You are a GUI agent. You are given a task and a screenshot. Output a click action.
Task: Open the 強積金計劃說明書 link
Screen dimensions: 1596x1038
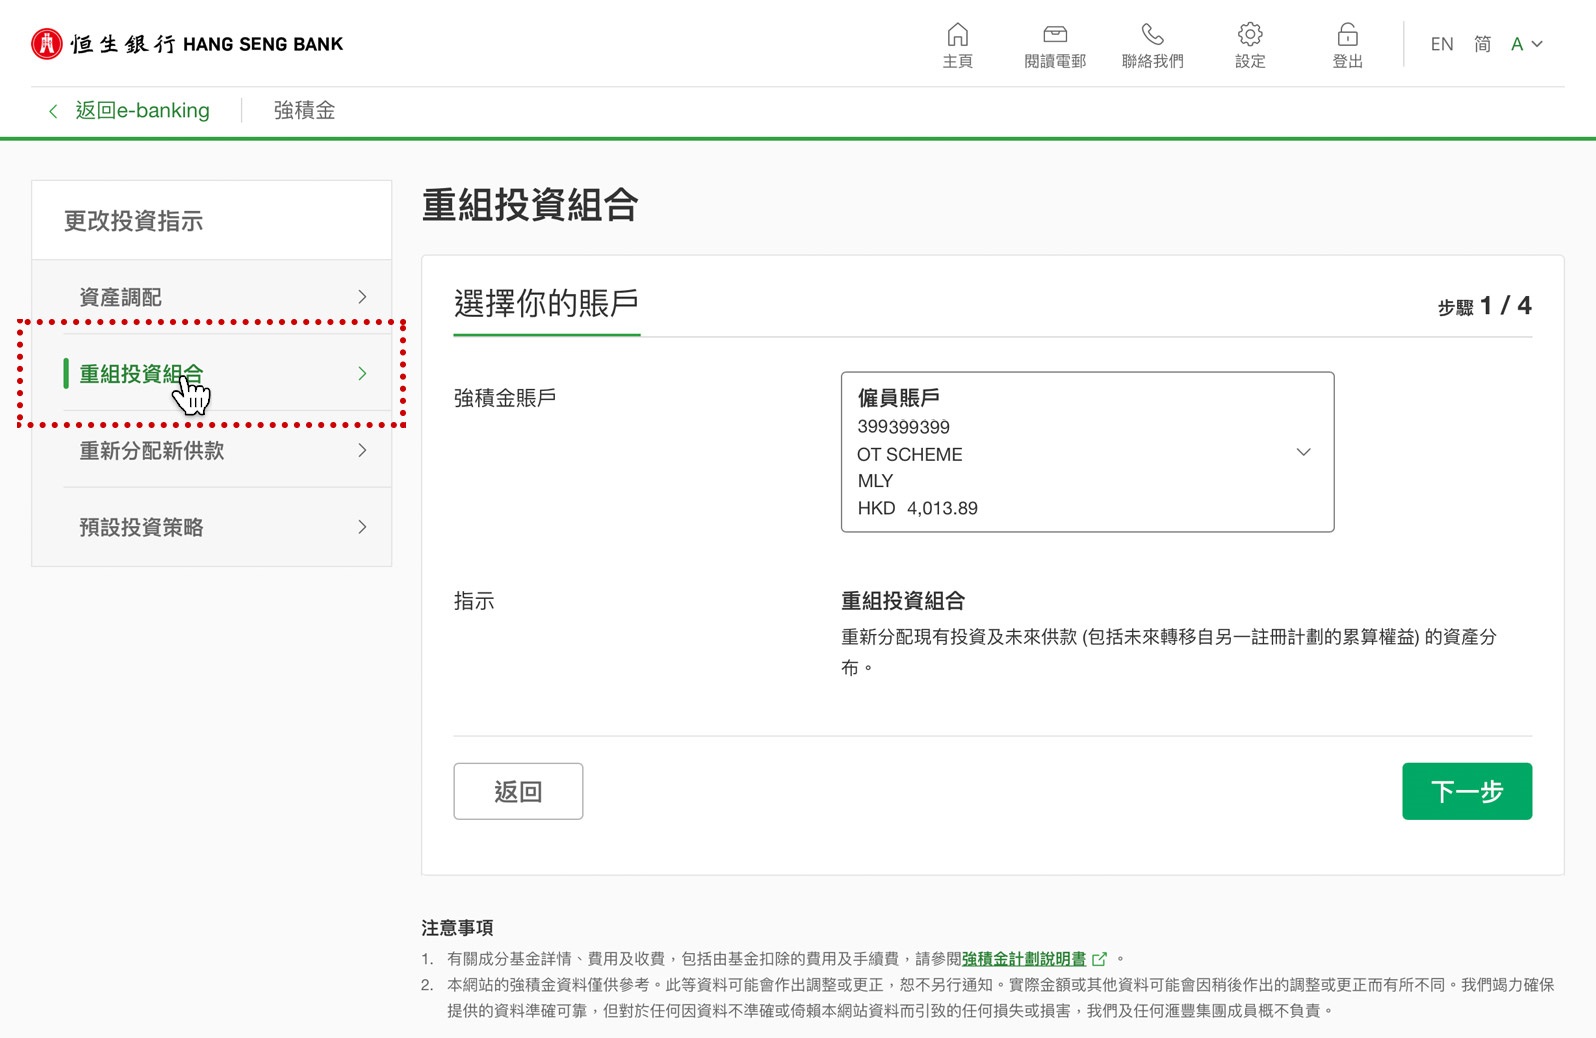[1023, 959]
